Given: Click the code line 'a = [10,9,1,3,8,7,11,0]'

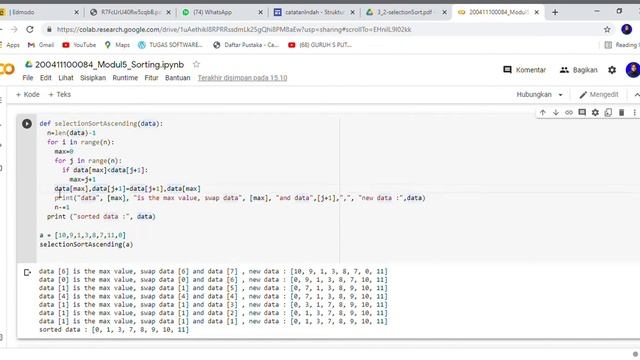Looking at the screenshot, I should [x=83, y=235].
